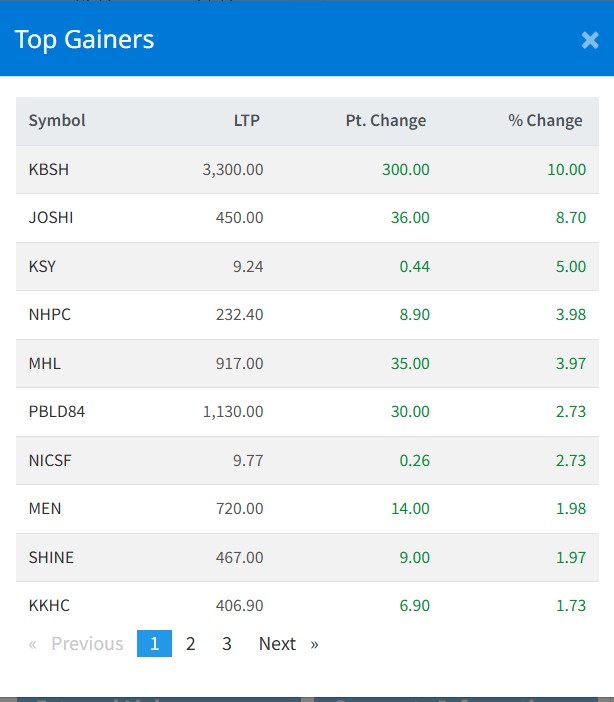Image resolution: width=614 pixels, height=702 pixels.
Task: Sort by the LTP column header
Action: (246, 121)
